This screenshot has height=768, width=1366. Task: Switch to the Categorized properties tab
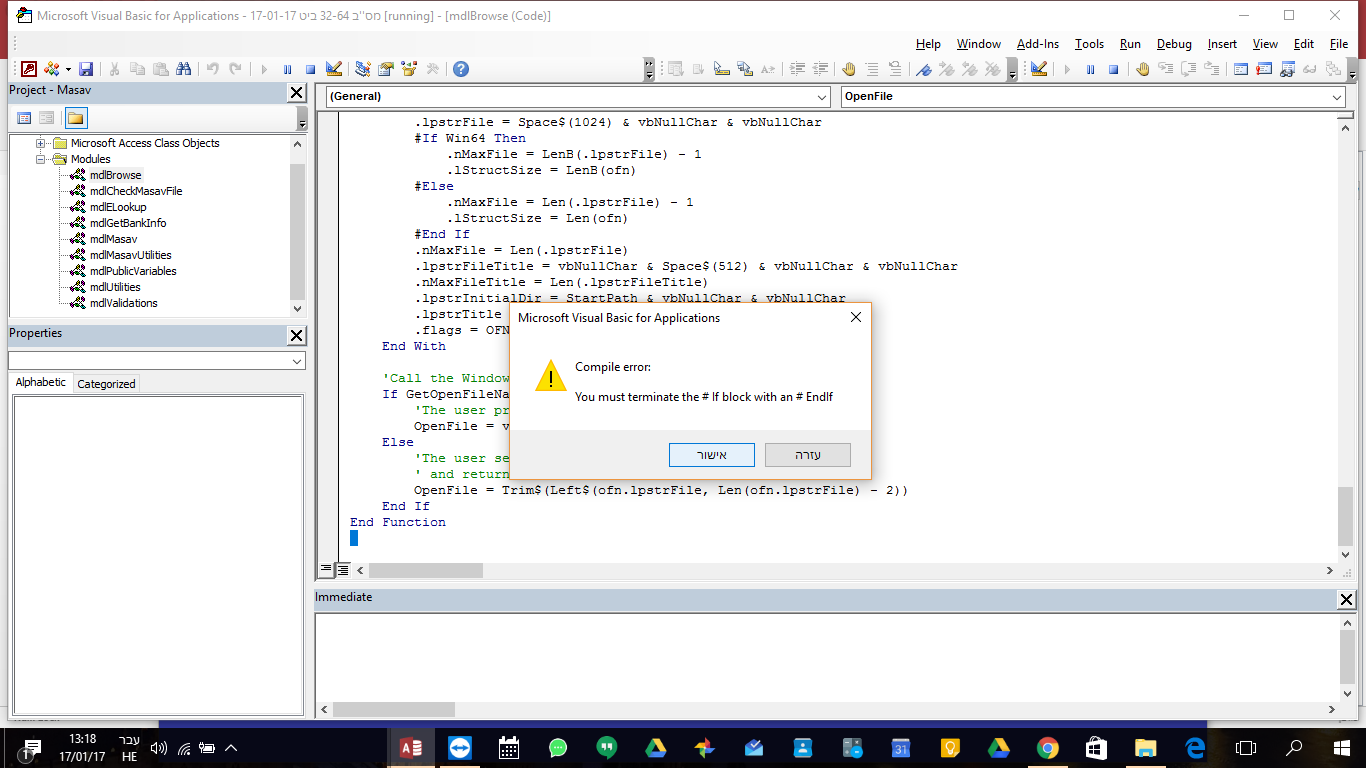[106, 384]
